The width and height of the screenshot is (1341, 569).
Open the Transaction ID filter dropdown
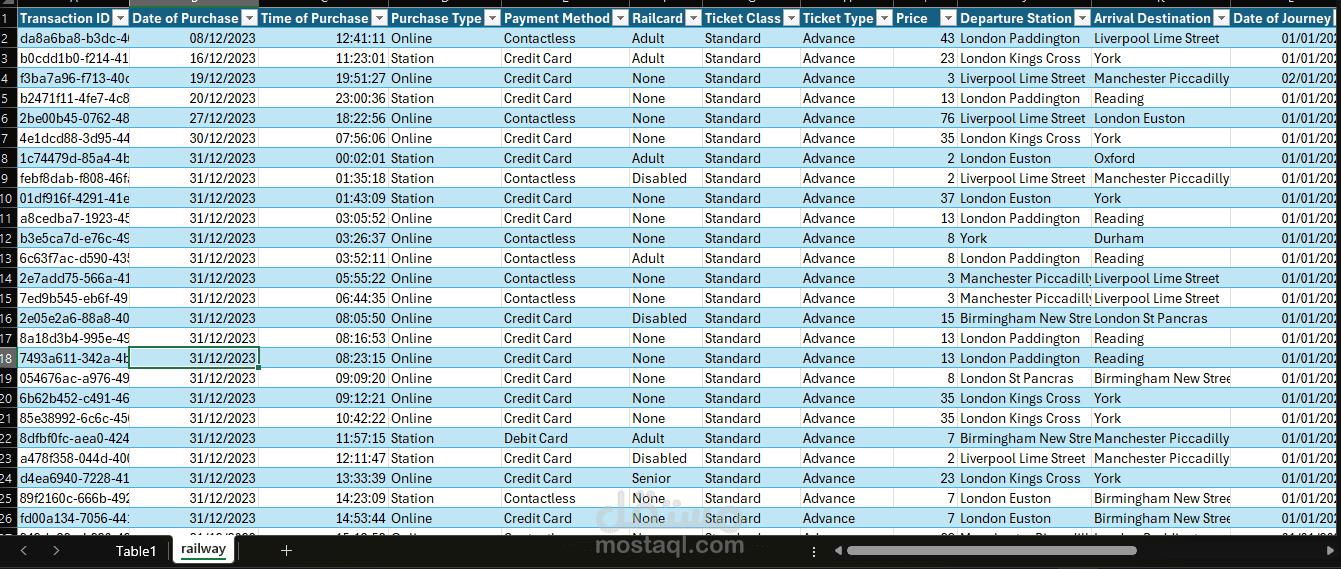[120, 18]
